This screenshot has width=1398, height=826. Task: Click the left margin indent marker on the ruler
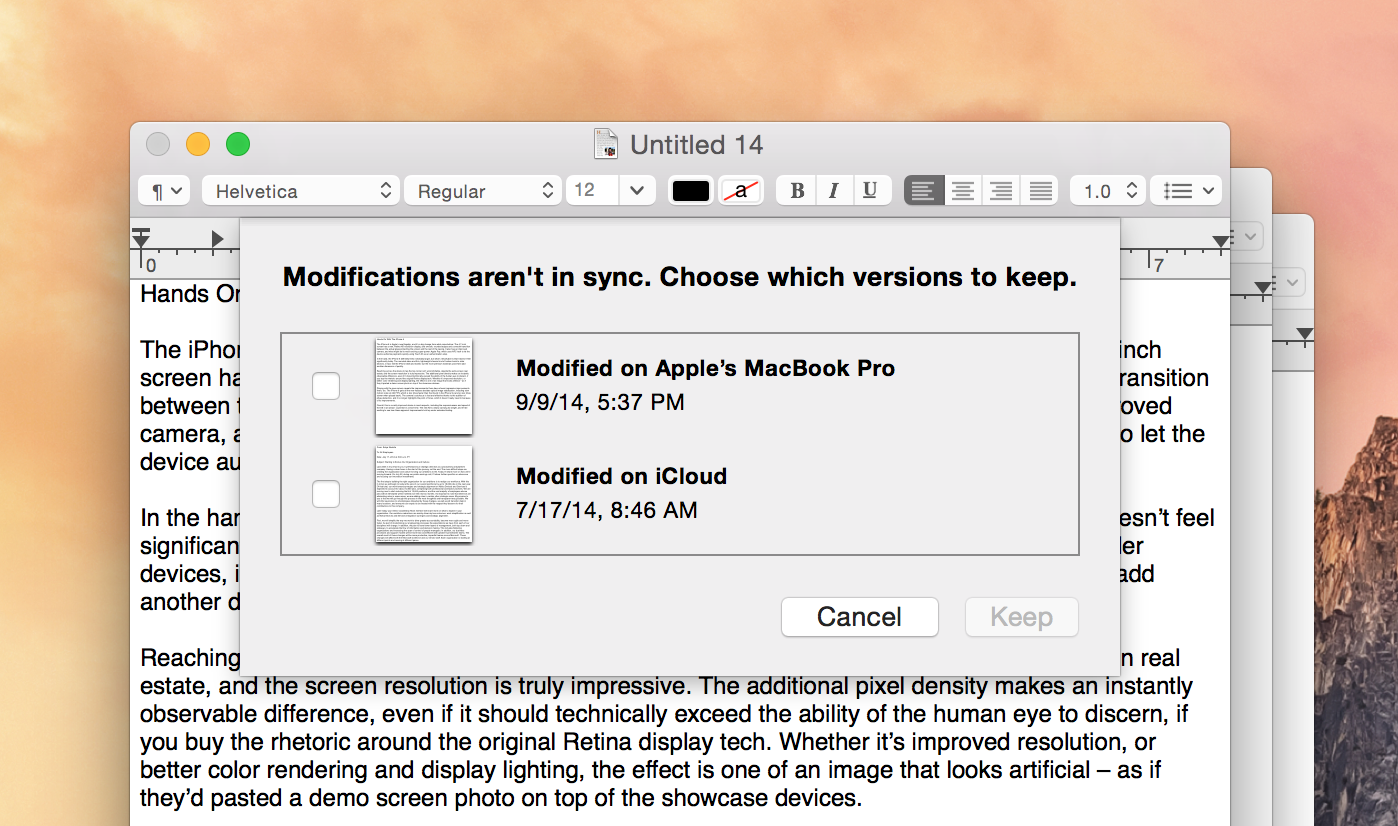click(141, 238)
